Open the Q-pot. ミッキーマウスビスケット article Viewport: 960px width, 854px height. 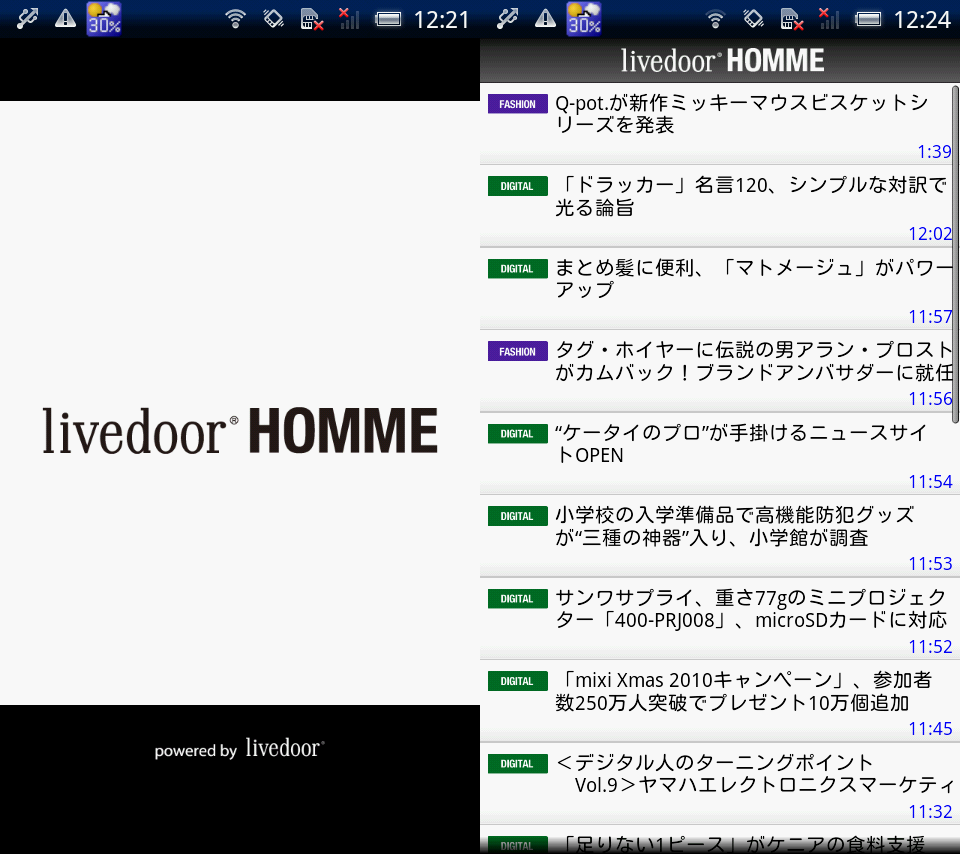720,124
